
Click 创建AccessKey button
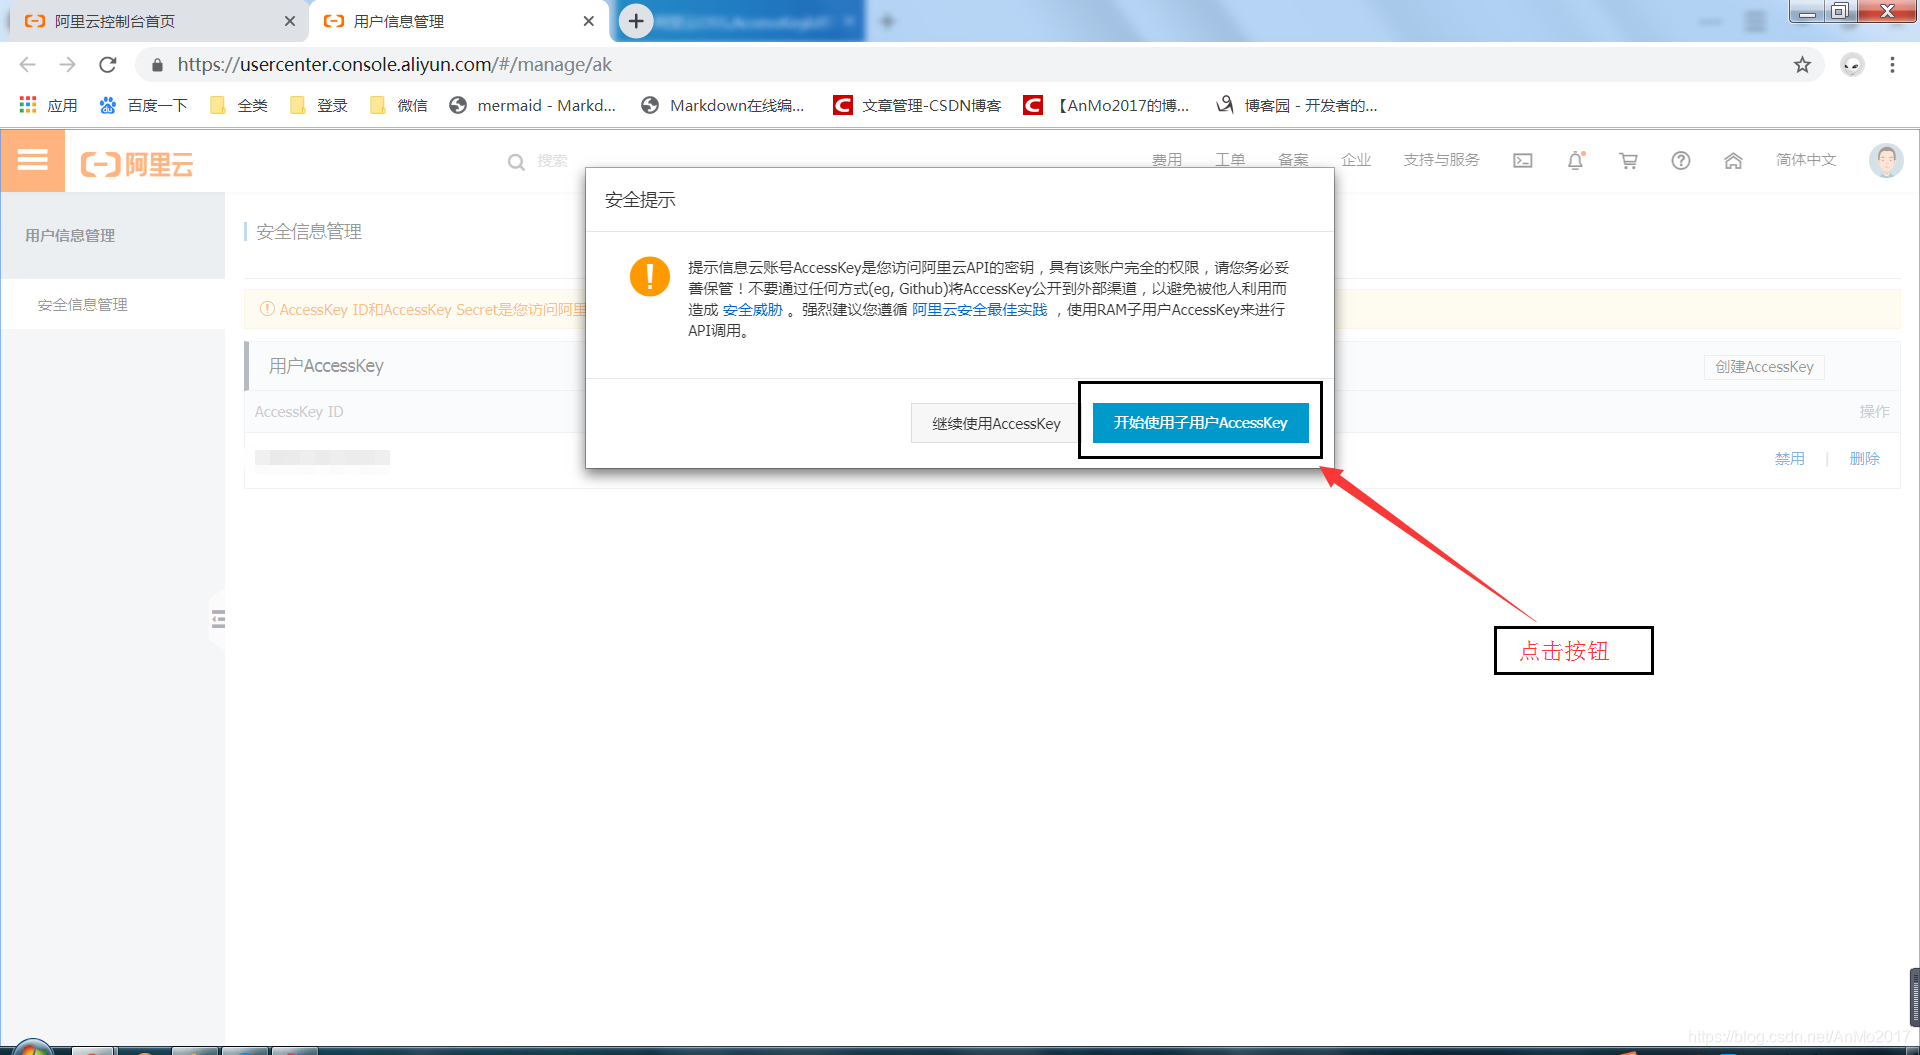(1763, 366)
